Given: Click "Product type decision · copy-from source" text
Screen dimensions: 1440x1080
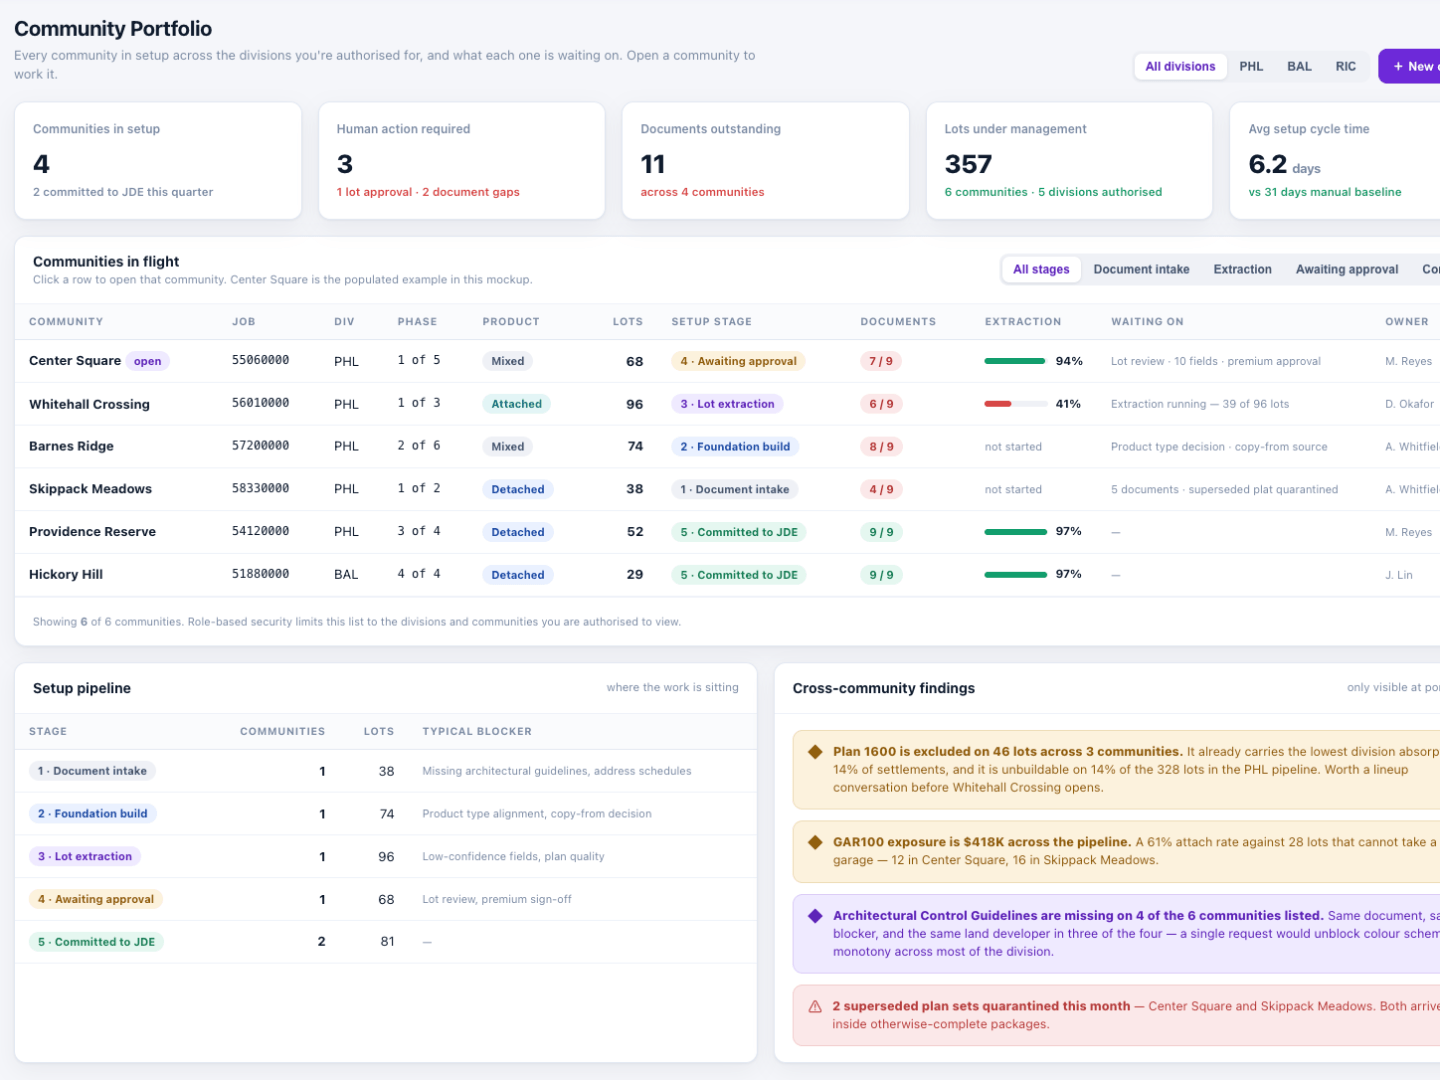Looking at the screenshot, I should pyautogui.click(x=1219, y=447).
